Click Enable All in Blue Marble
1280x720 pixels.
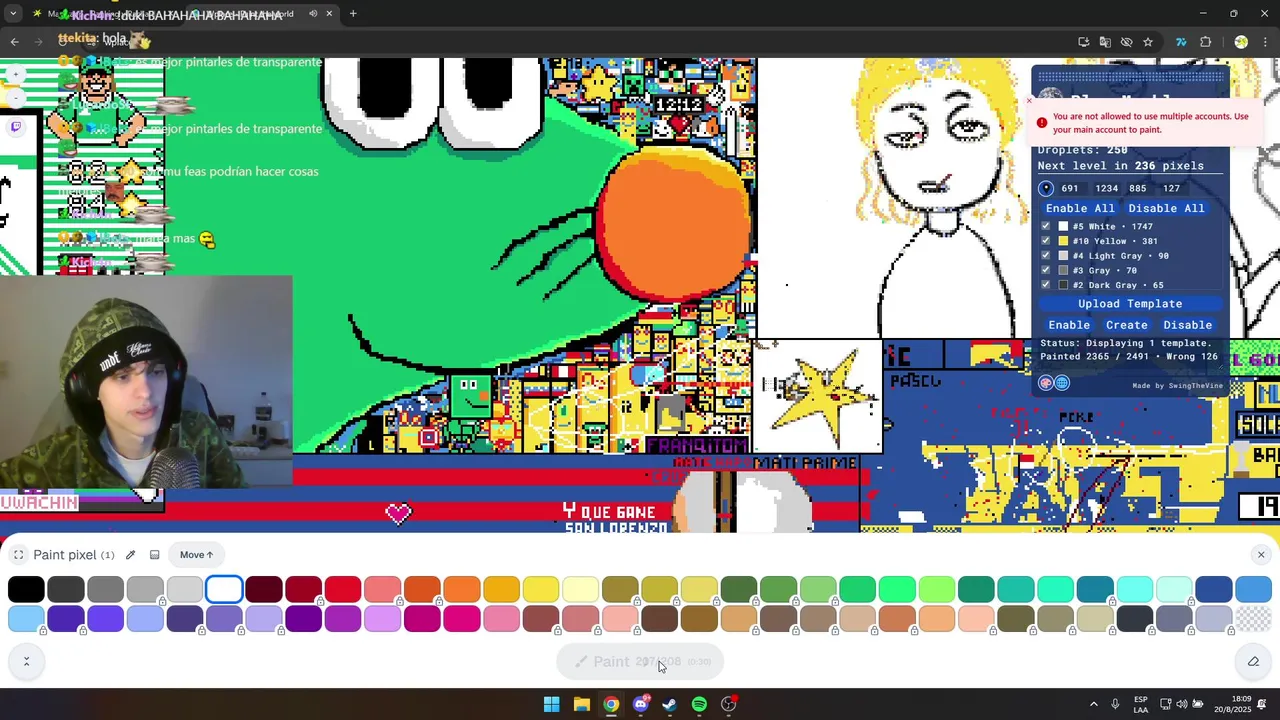pos(1080,208)
